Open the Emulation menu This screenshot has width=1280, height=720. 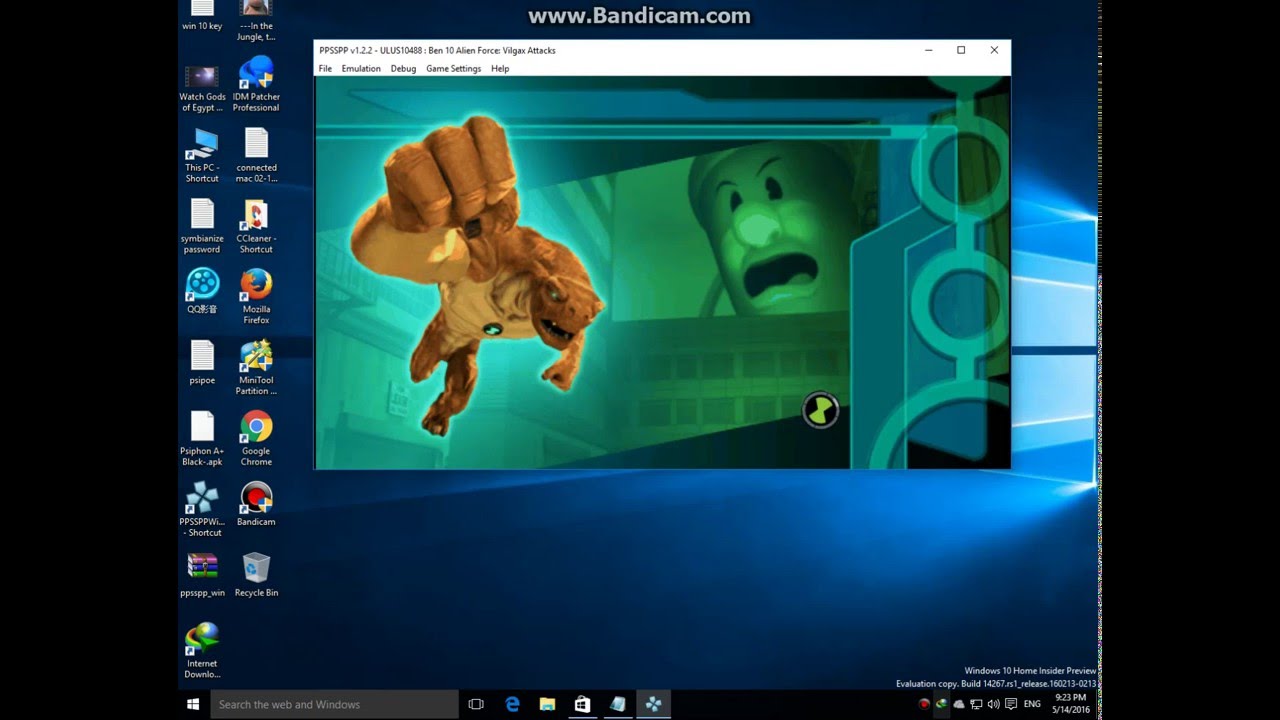pyautogui.click(x=361, y=68)
